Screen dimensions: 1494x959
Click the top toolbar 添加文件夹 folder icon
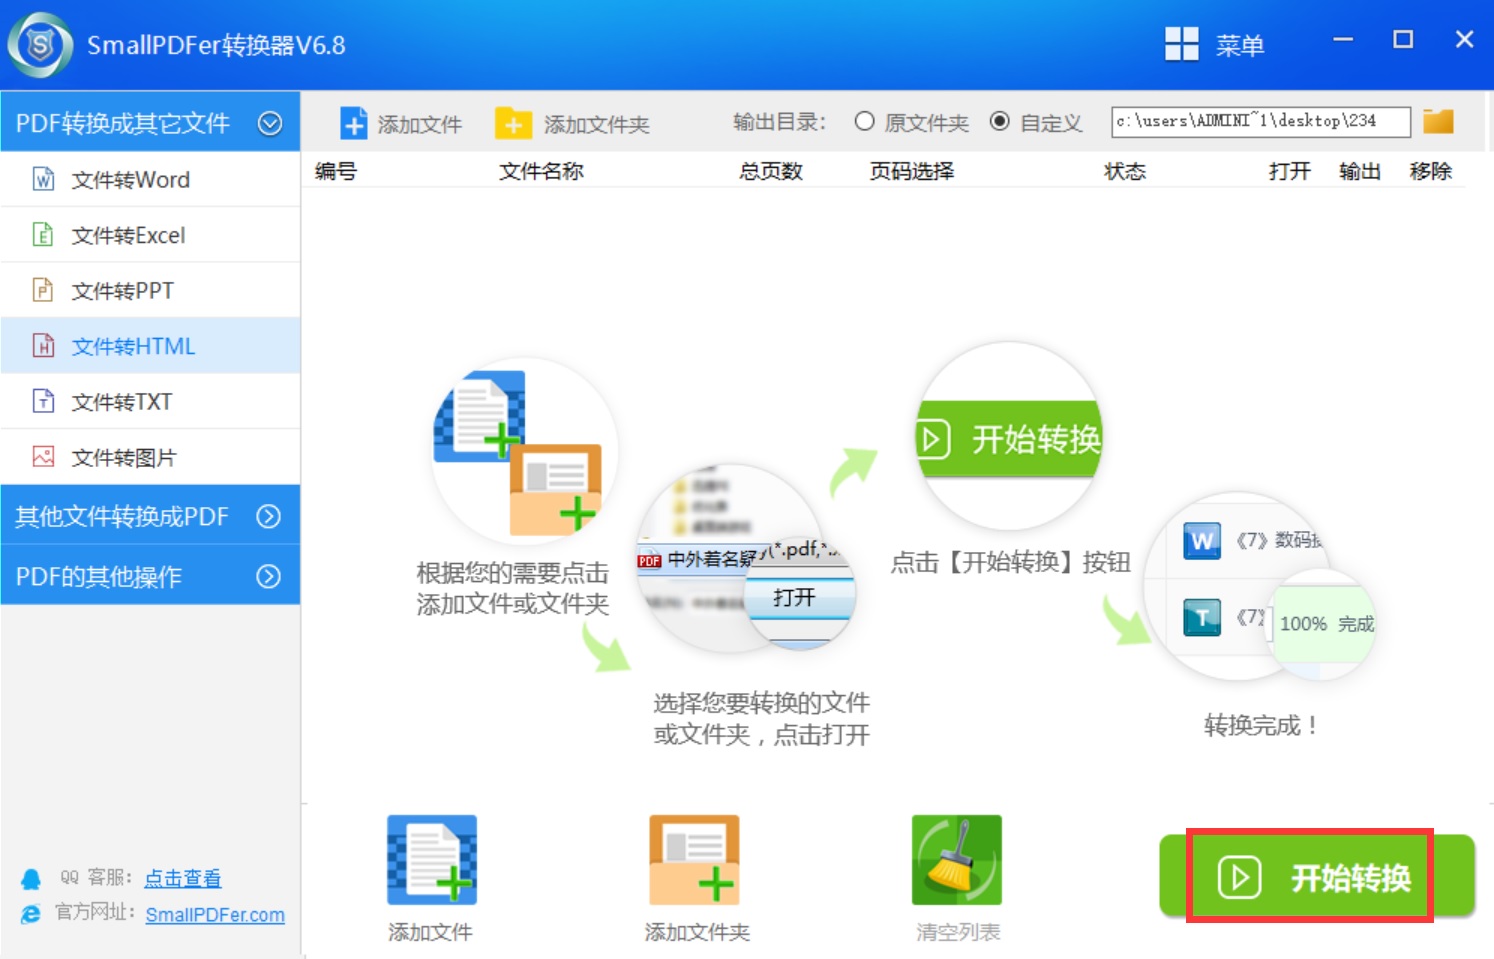tap(513, 123)
